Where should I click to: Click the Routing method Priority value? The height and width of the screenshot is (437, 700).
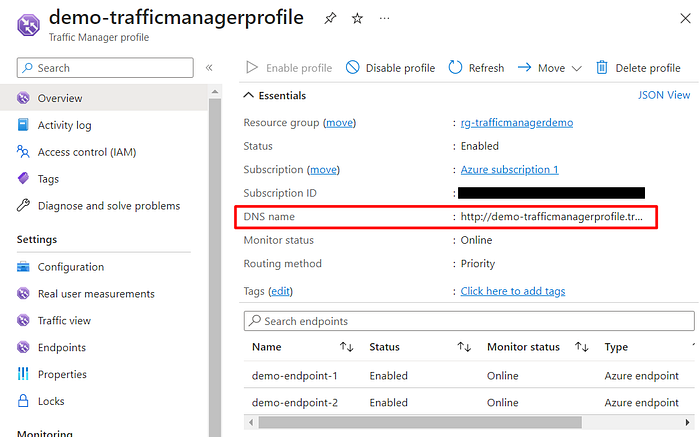pos(478,264)
